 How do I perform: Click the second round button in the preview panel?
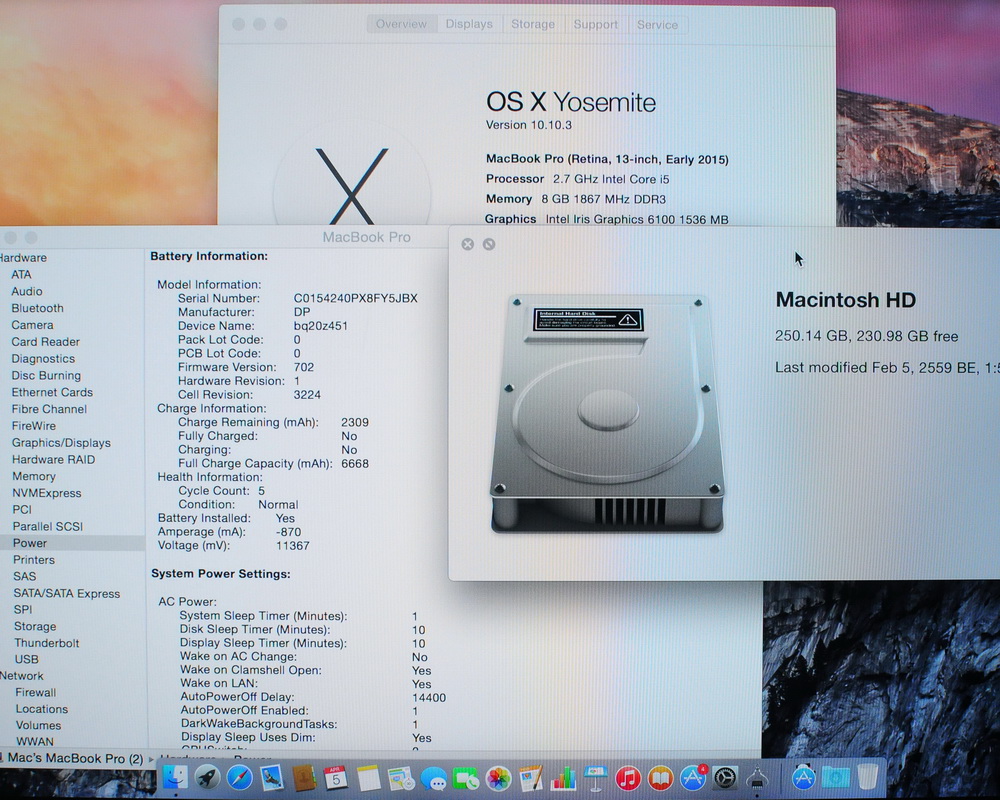[489, 244]
